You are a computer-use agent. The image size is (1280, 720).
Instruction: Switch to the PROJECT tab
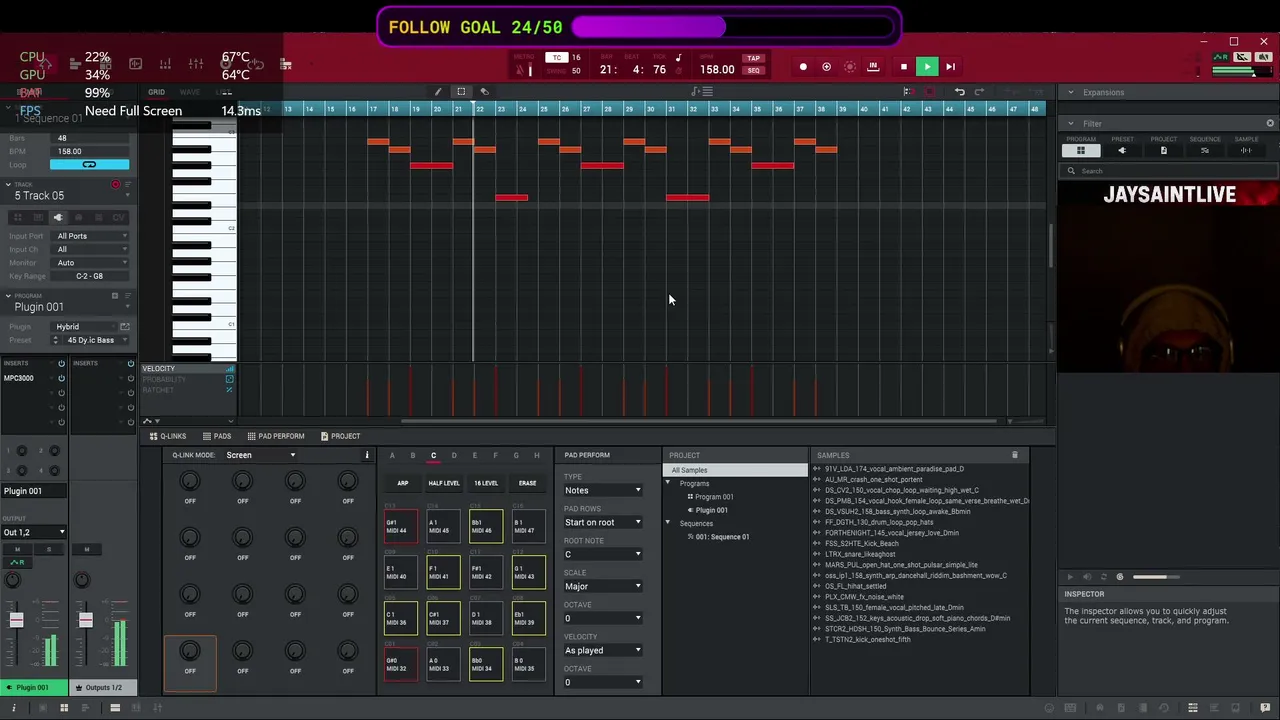(340, 436)
